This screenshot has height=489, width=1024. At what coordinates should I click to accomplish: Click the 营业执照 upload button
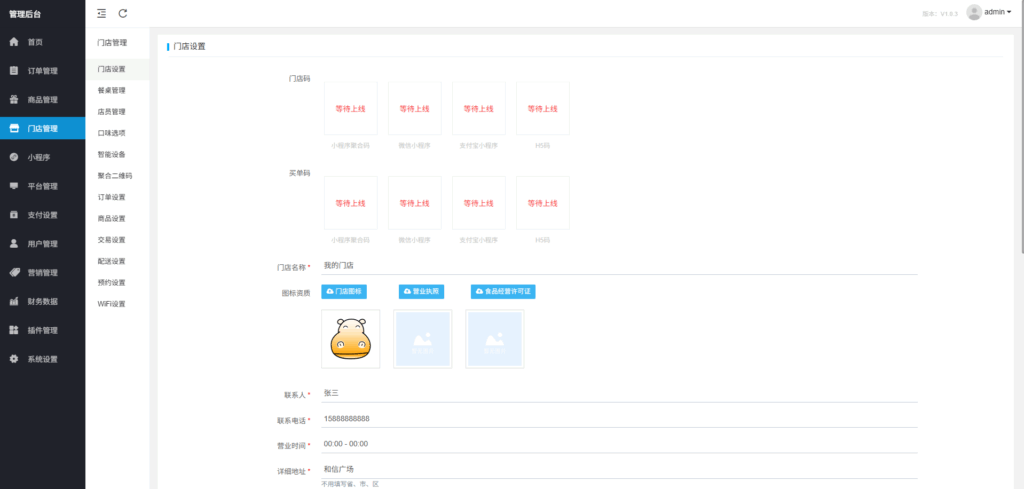click(x=421, y=292)
